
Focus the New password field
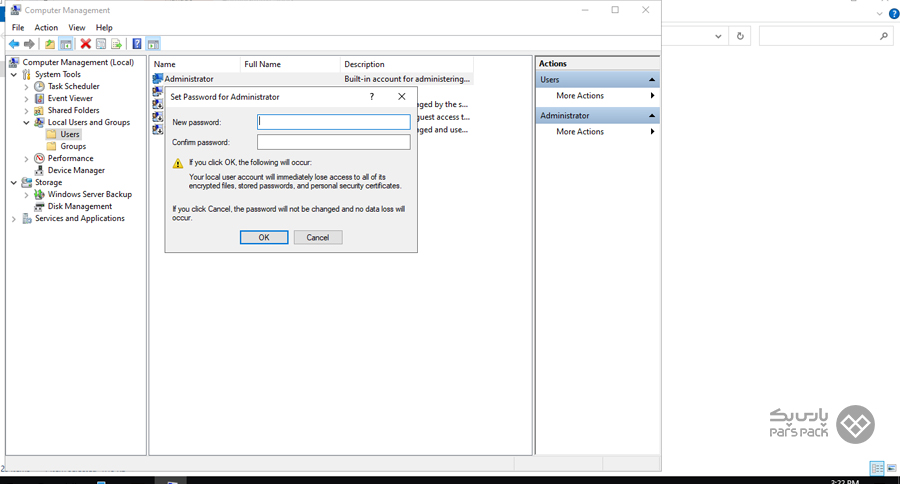click(x=333, y=122)
